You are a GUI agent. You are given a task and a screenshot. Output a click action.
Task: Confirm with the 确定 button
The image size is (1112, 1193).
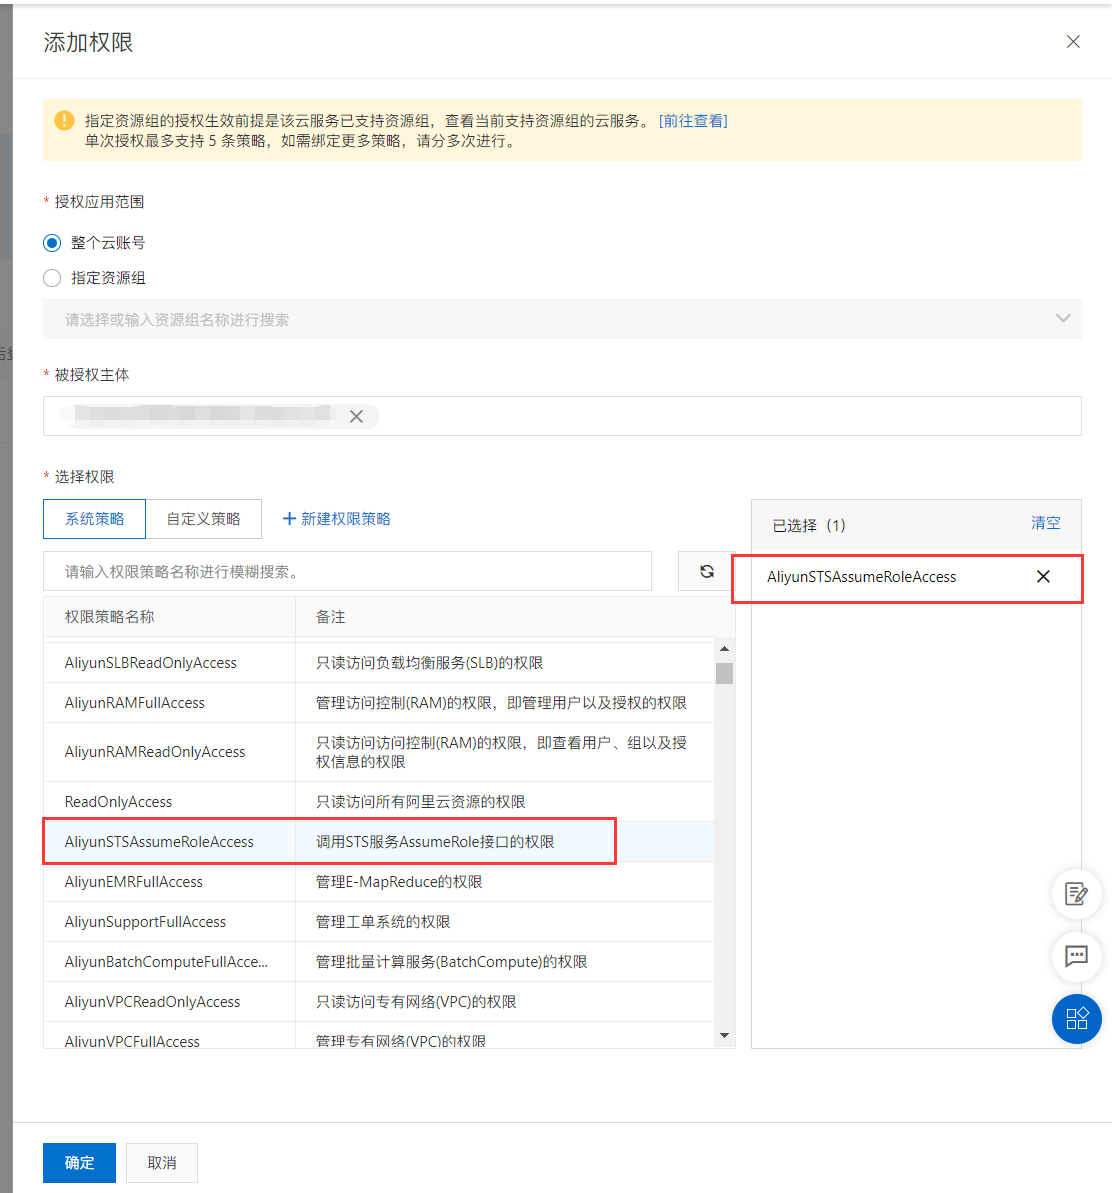coord(79,1163)
